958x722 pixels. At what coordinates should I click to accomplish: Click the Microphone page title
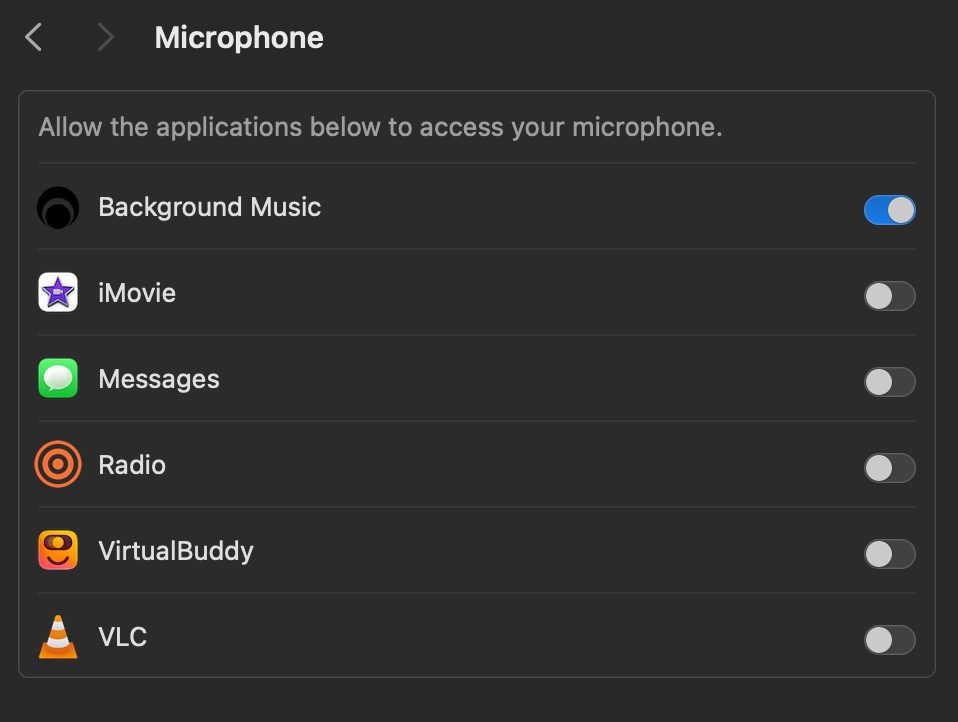click(x=239, y=38)
